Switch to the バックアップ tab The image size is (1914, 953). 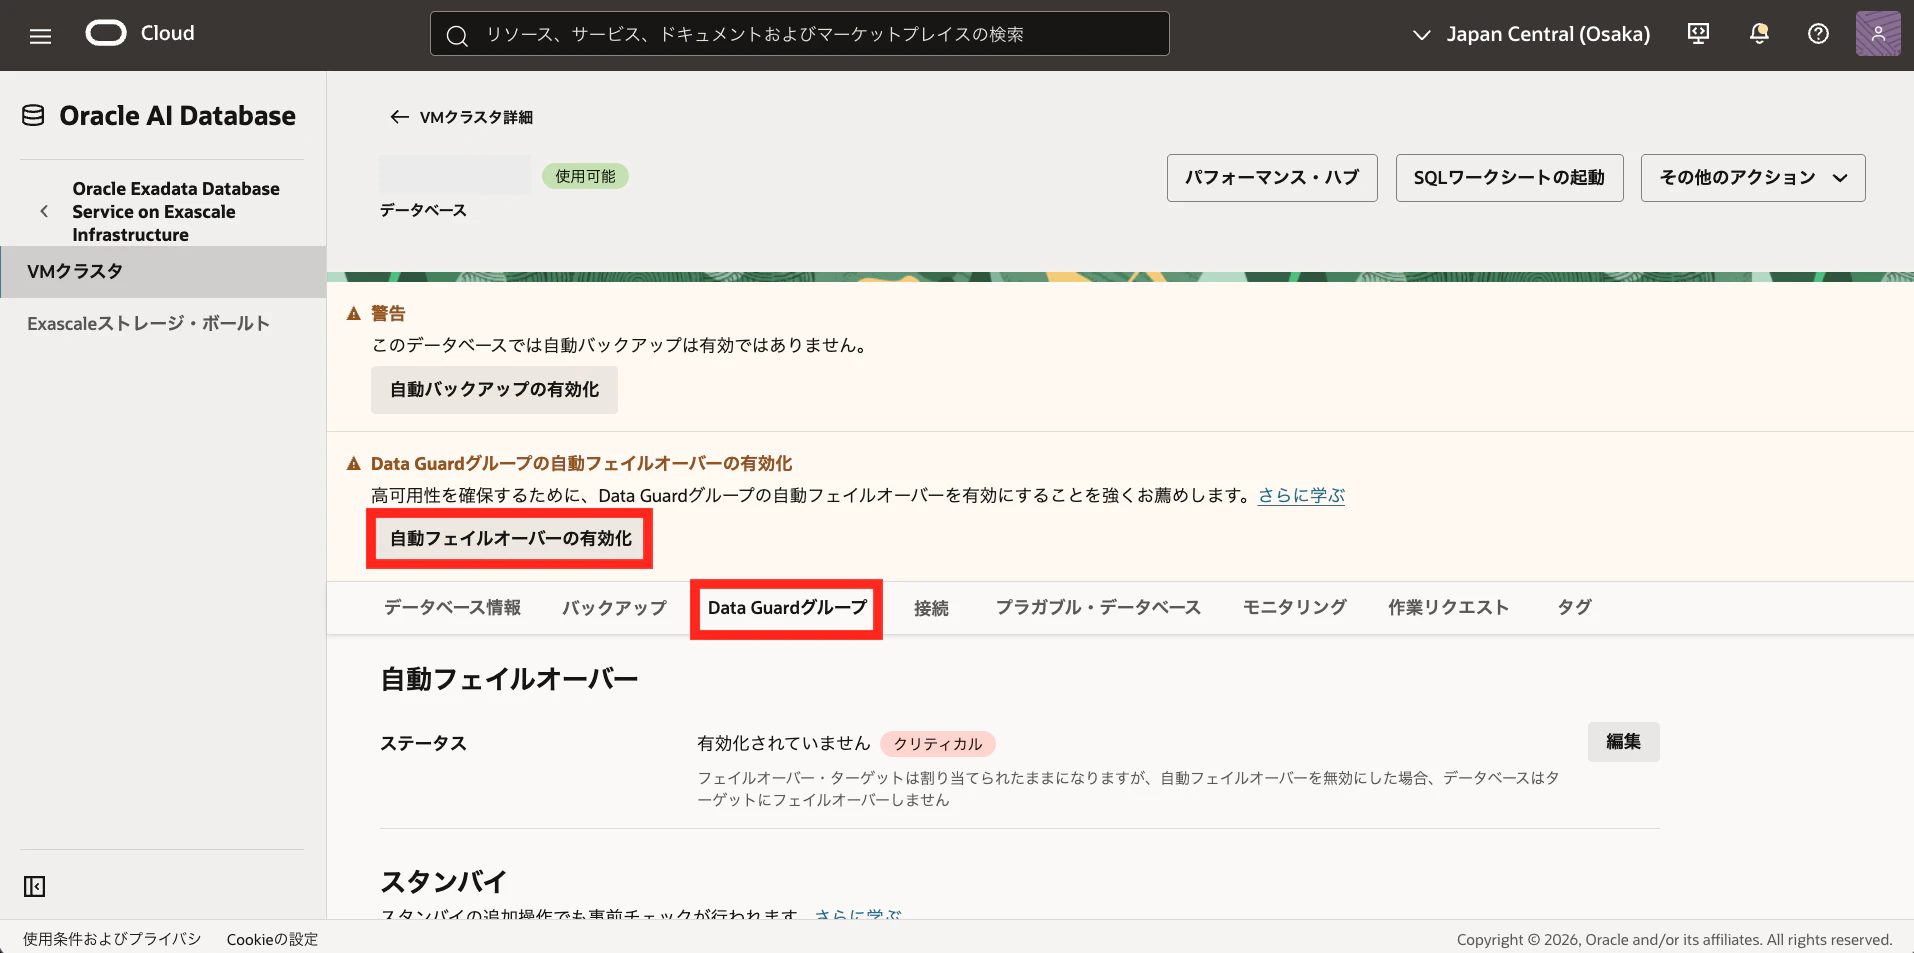[614, 608]
